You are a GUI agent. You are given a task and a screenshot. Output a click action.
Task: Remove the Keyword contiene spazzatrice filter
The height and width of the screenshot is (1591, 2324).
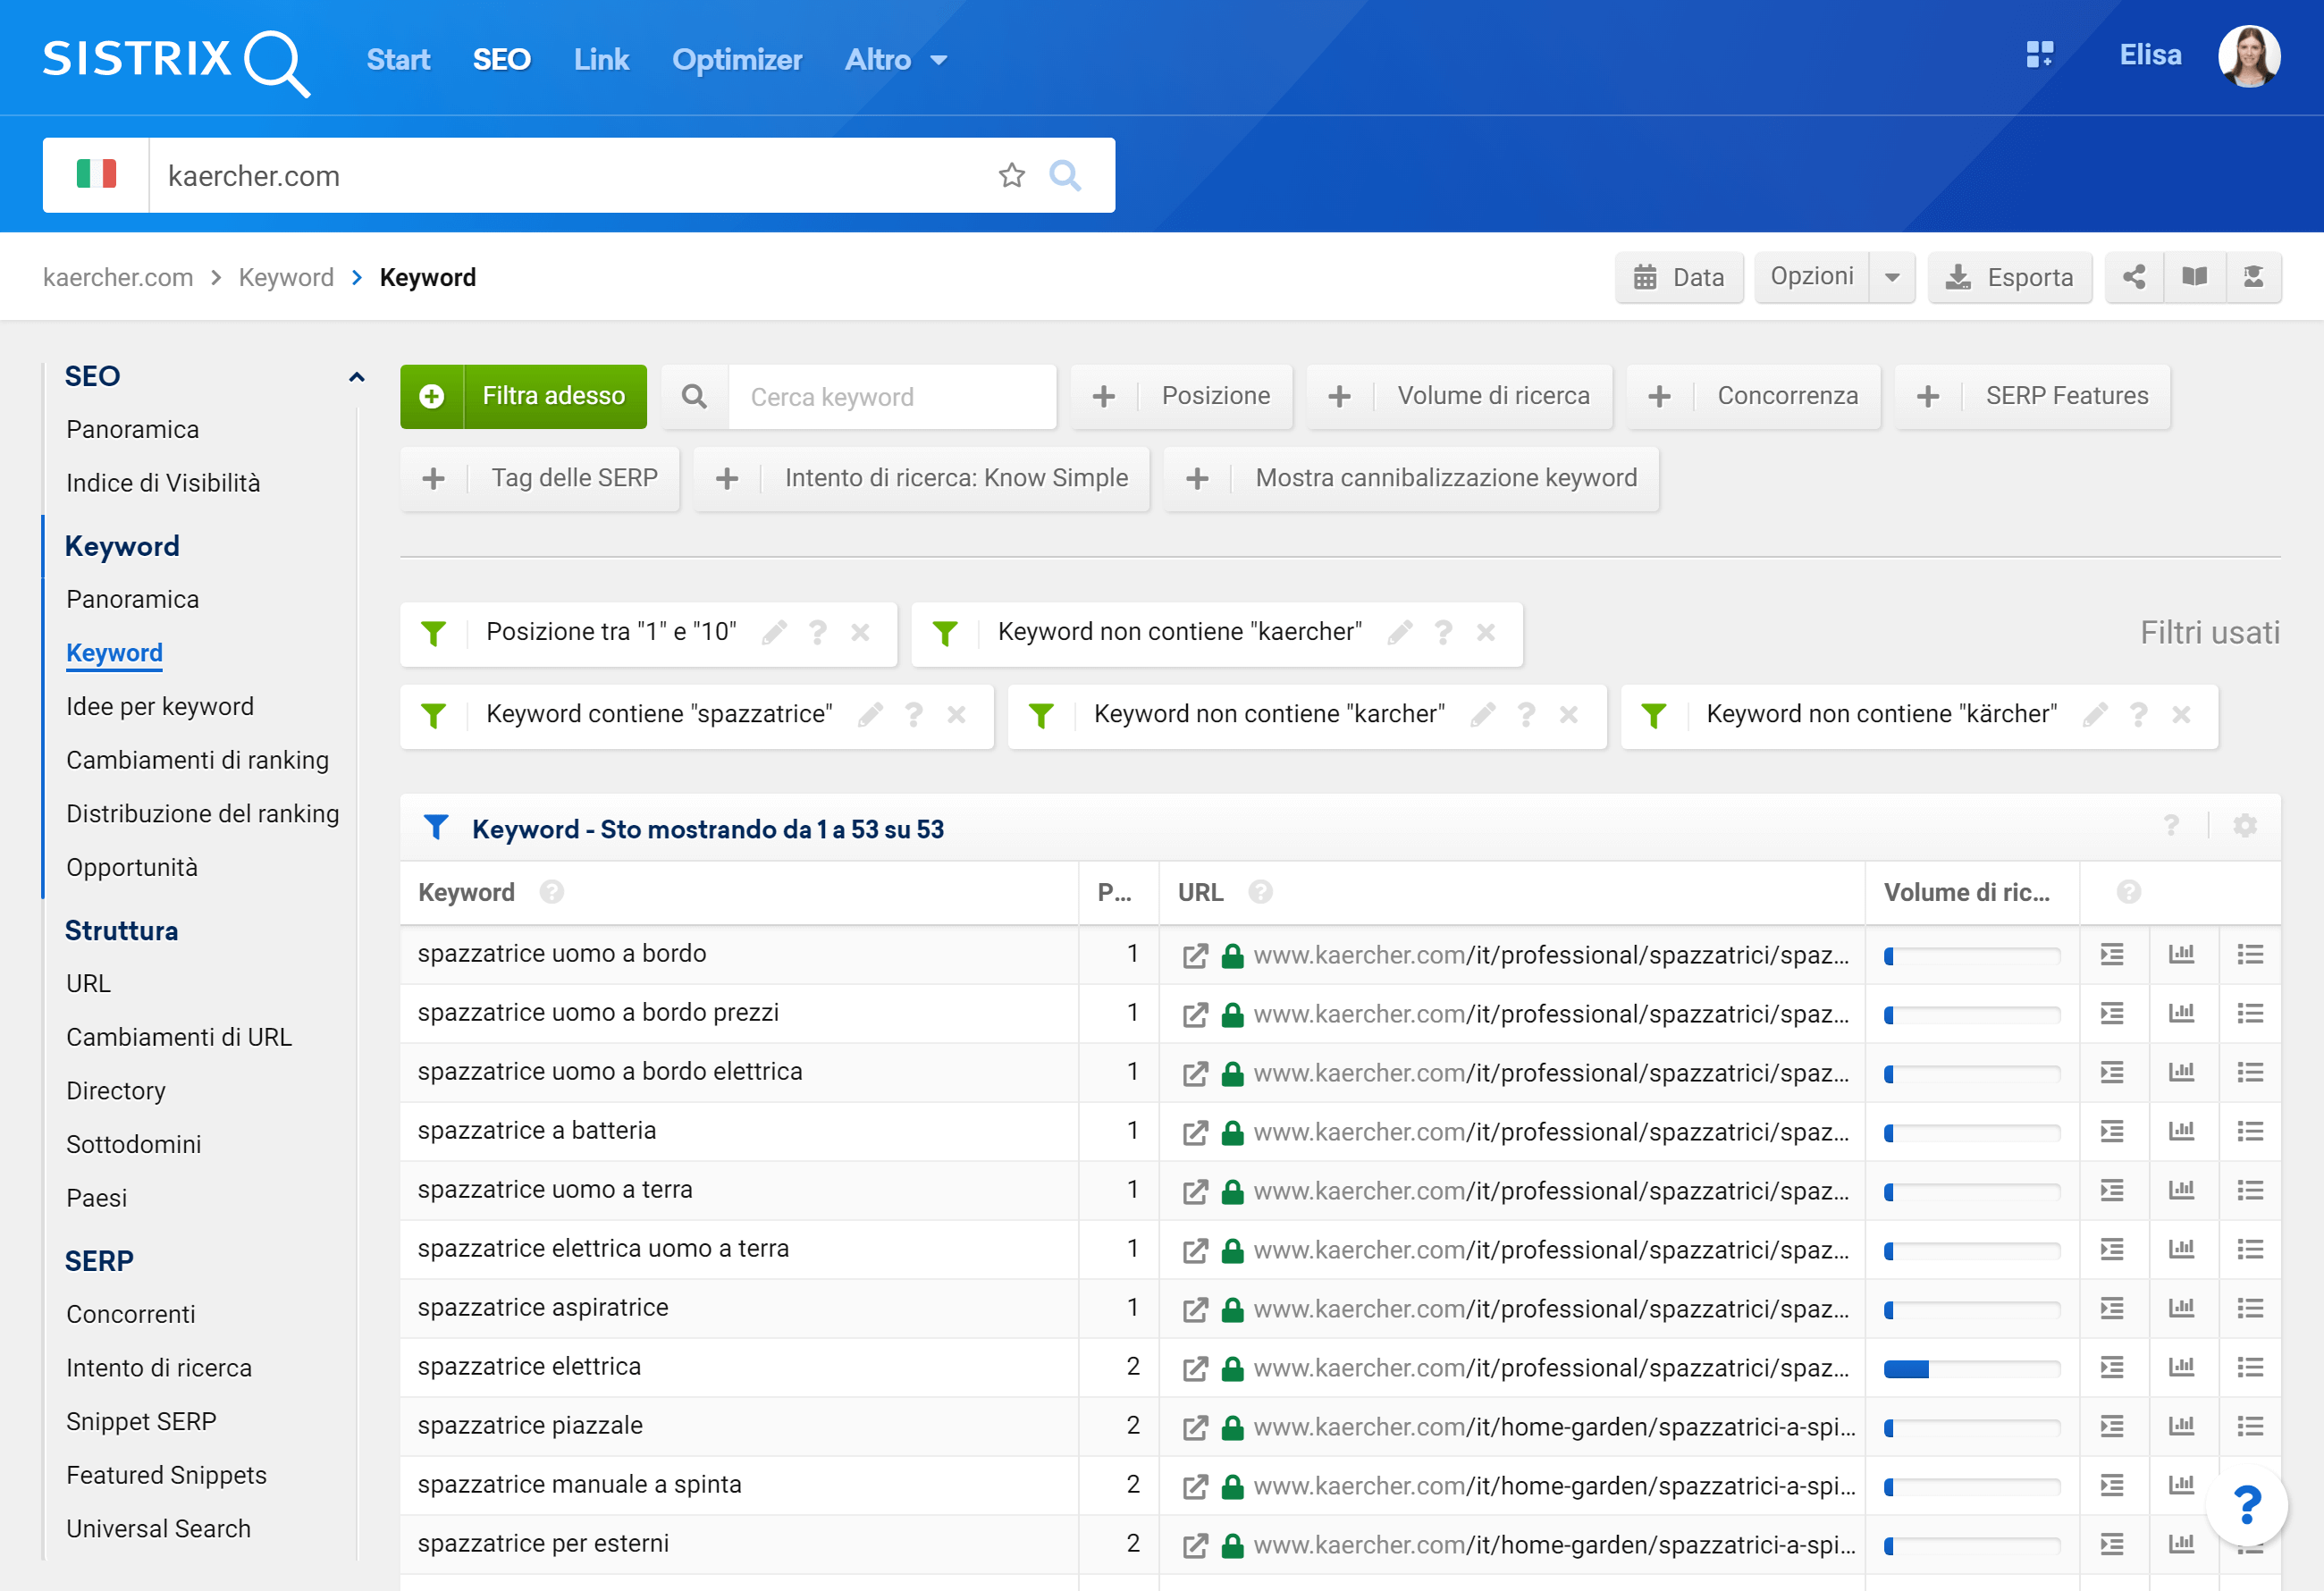coord(957,714)
